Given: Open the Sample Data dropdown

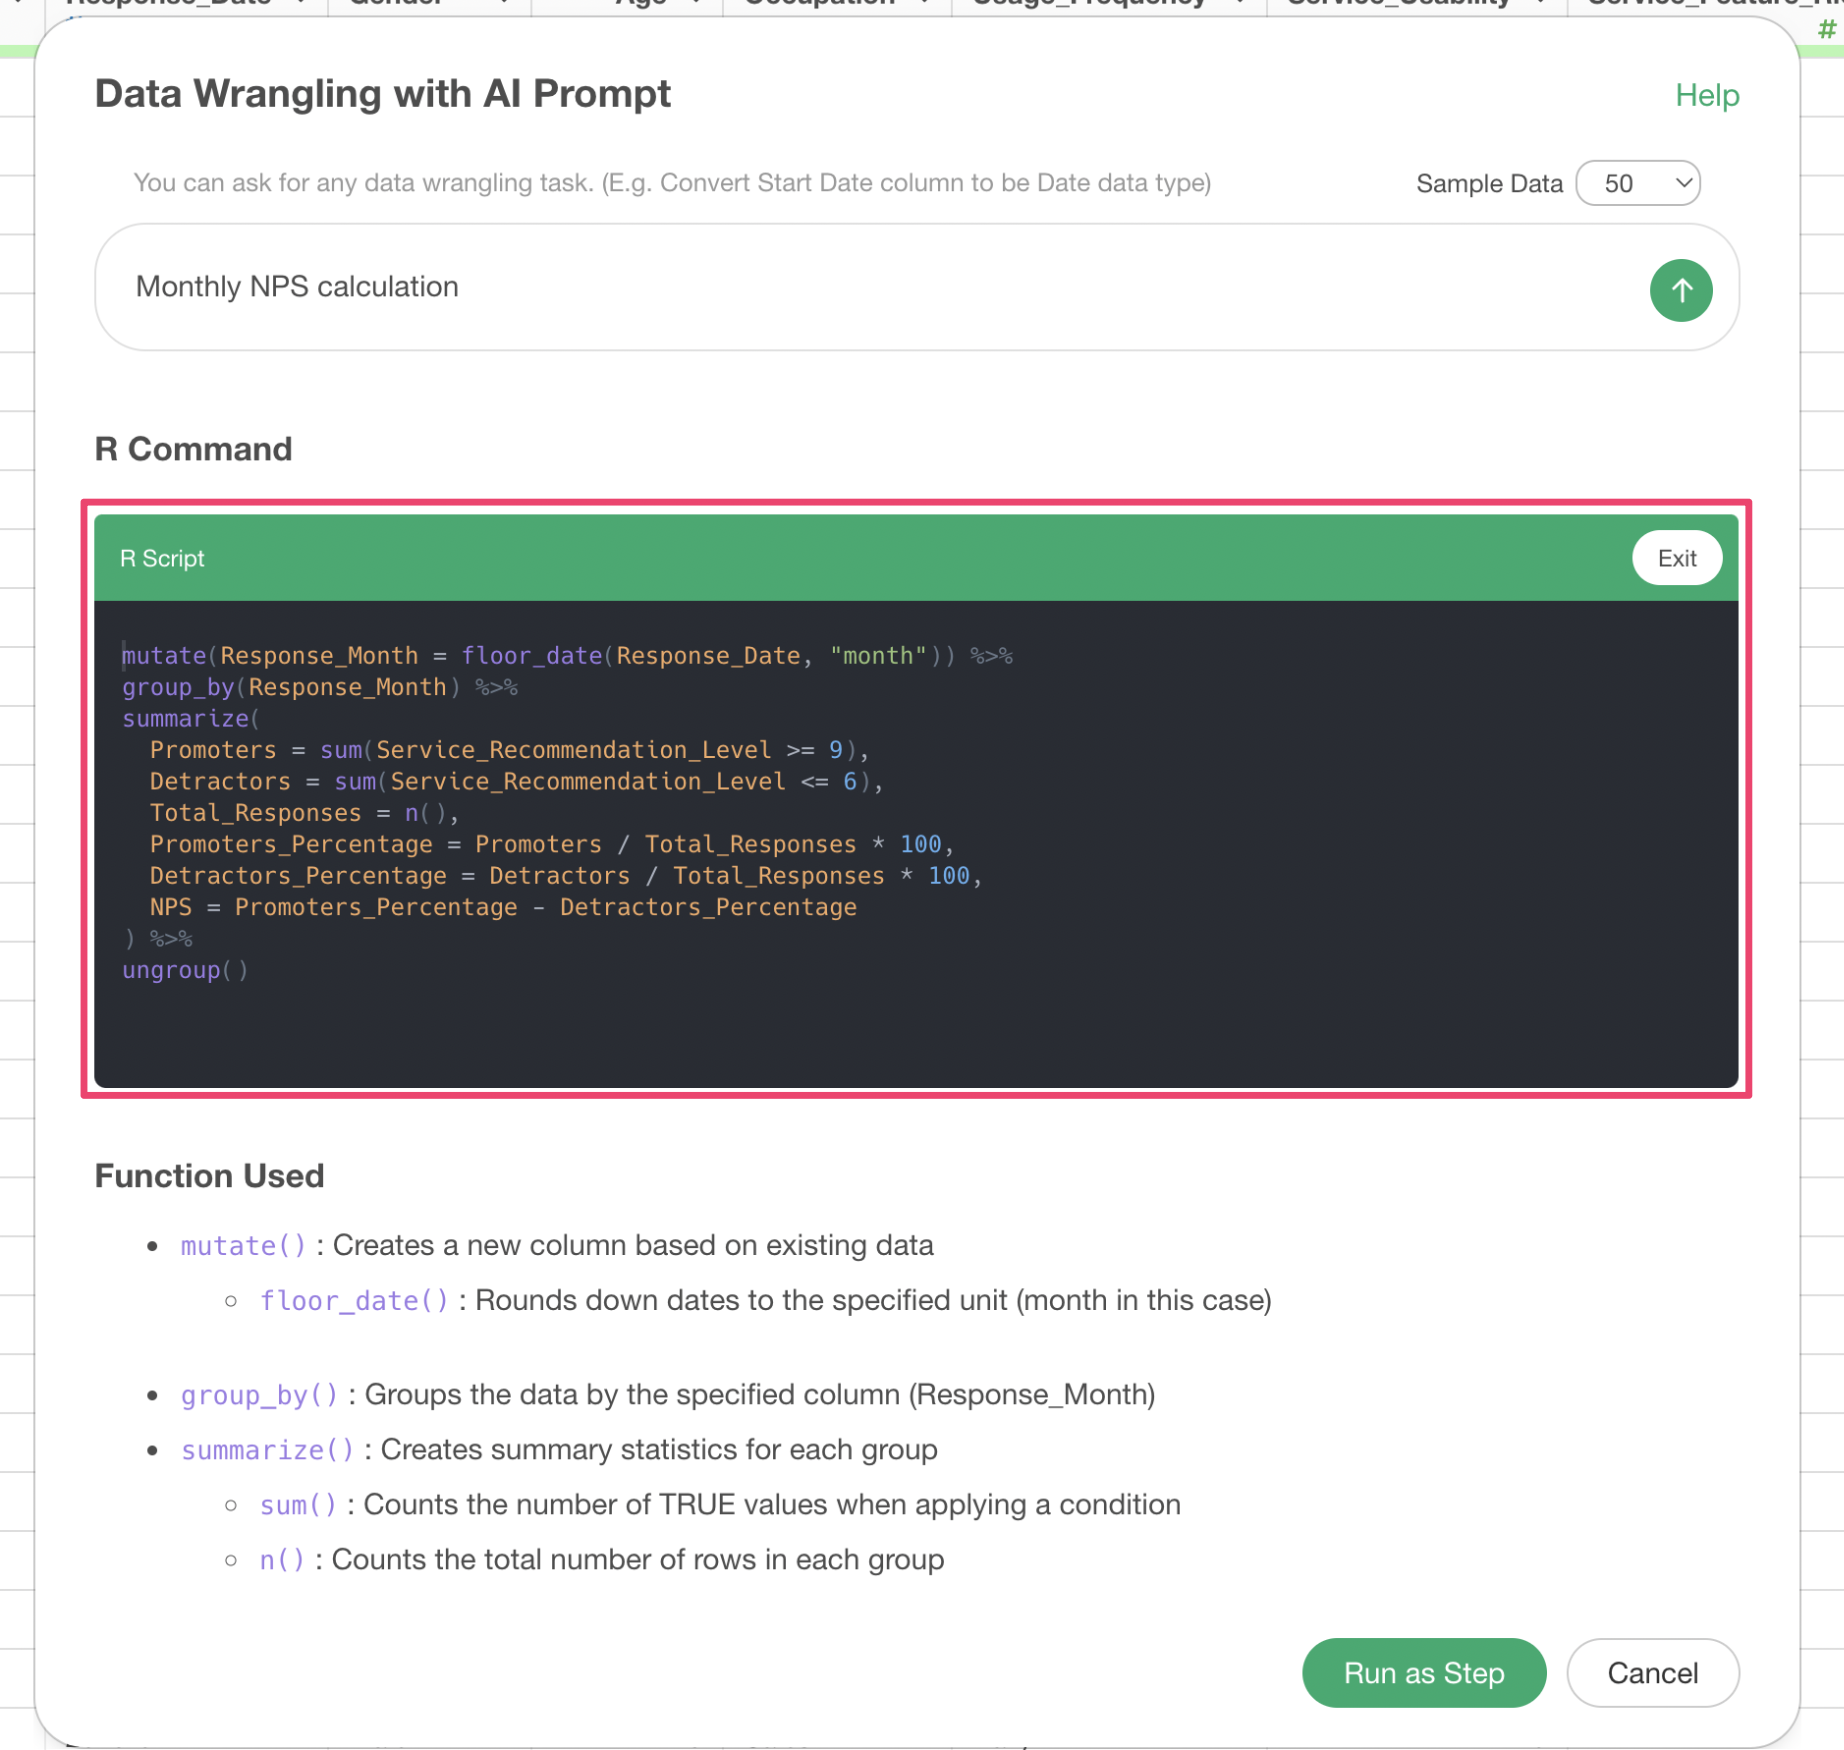Looking at the screenshot, I should click(x=1637, y=183).
